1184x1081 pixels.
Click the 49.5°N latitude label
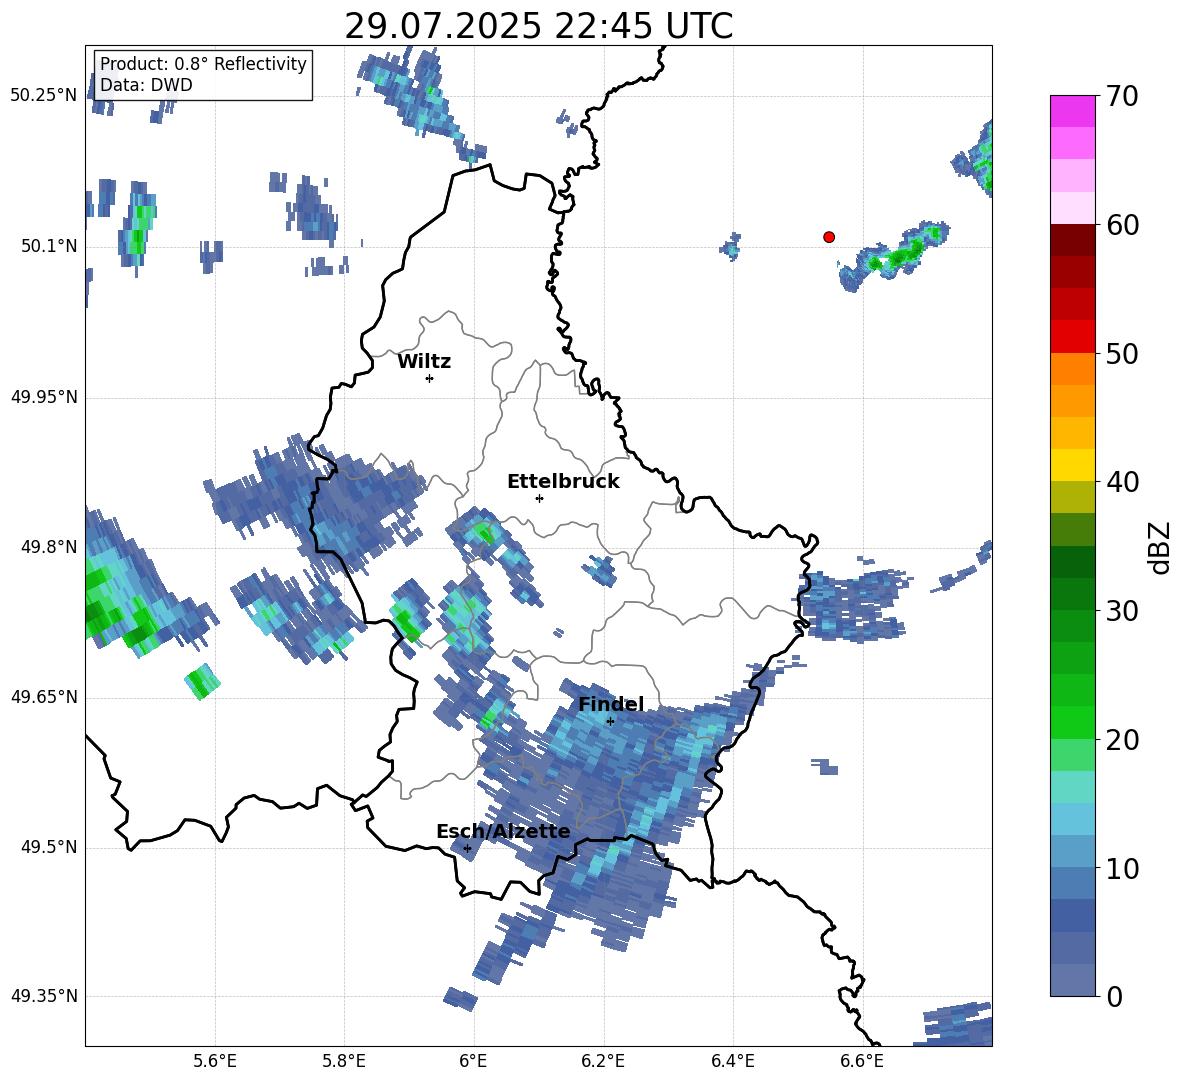tap(49, 847)
